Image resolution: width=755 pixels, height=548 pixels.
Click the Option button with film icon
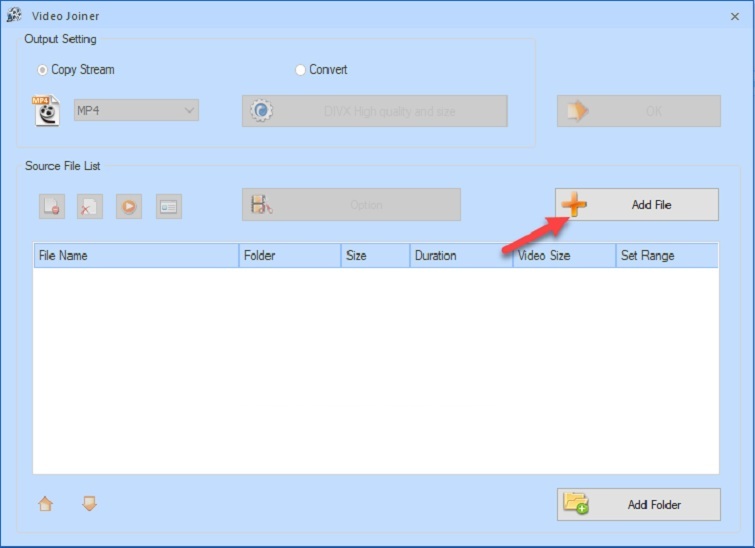coord(351,205)
